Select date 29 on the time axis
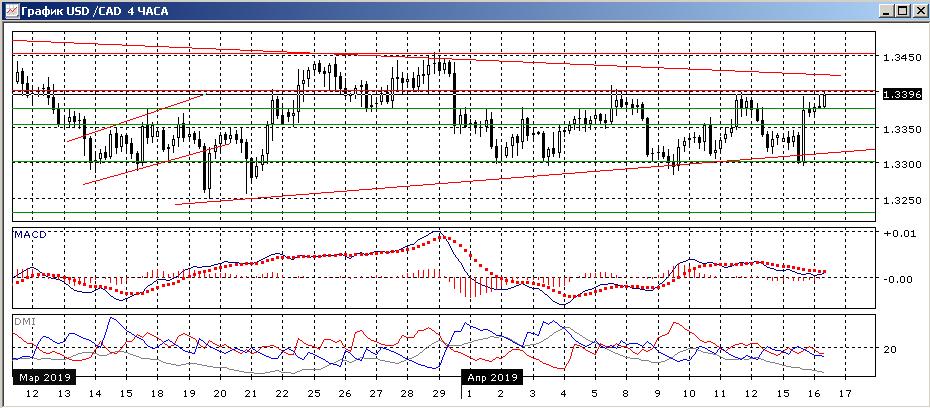Screen dimensions: 930x408 tap(436, 395)
